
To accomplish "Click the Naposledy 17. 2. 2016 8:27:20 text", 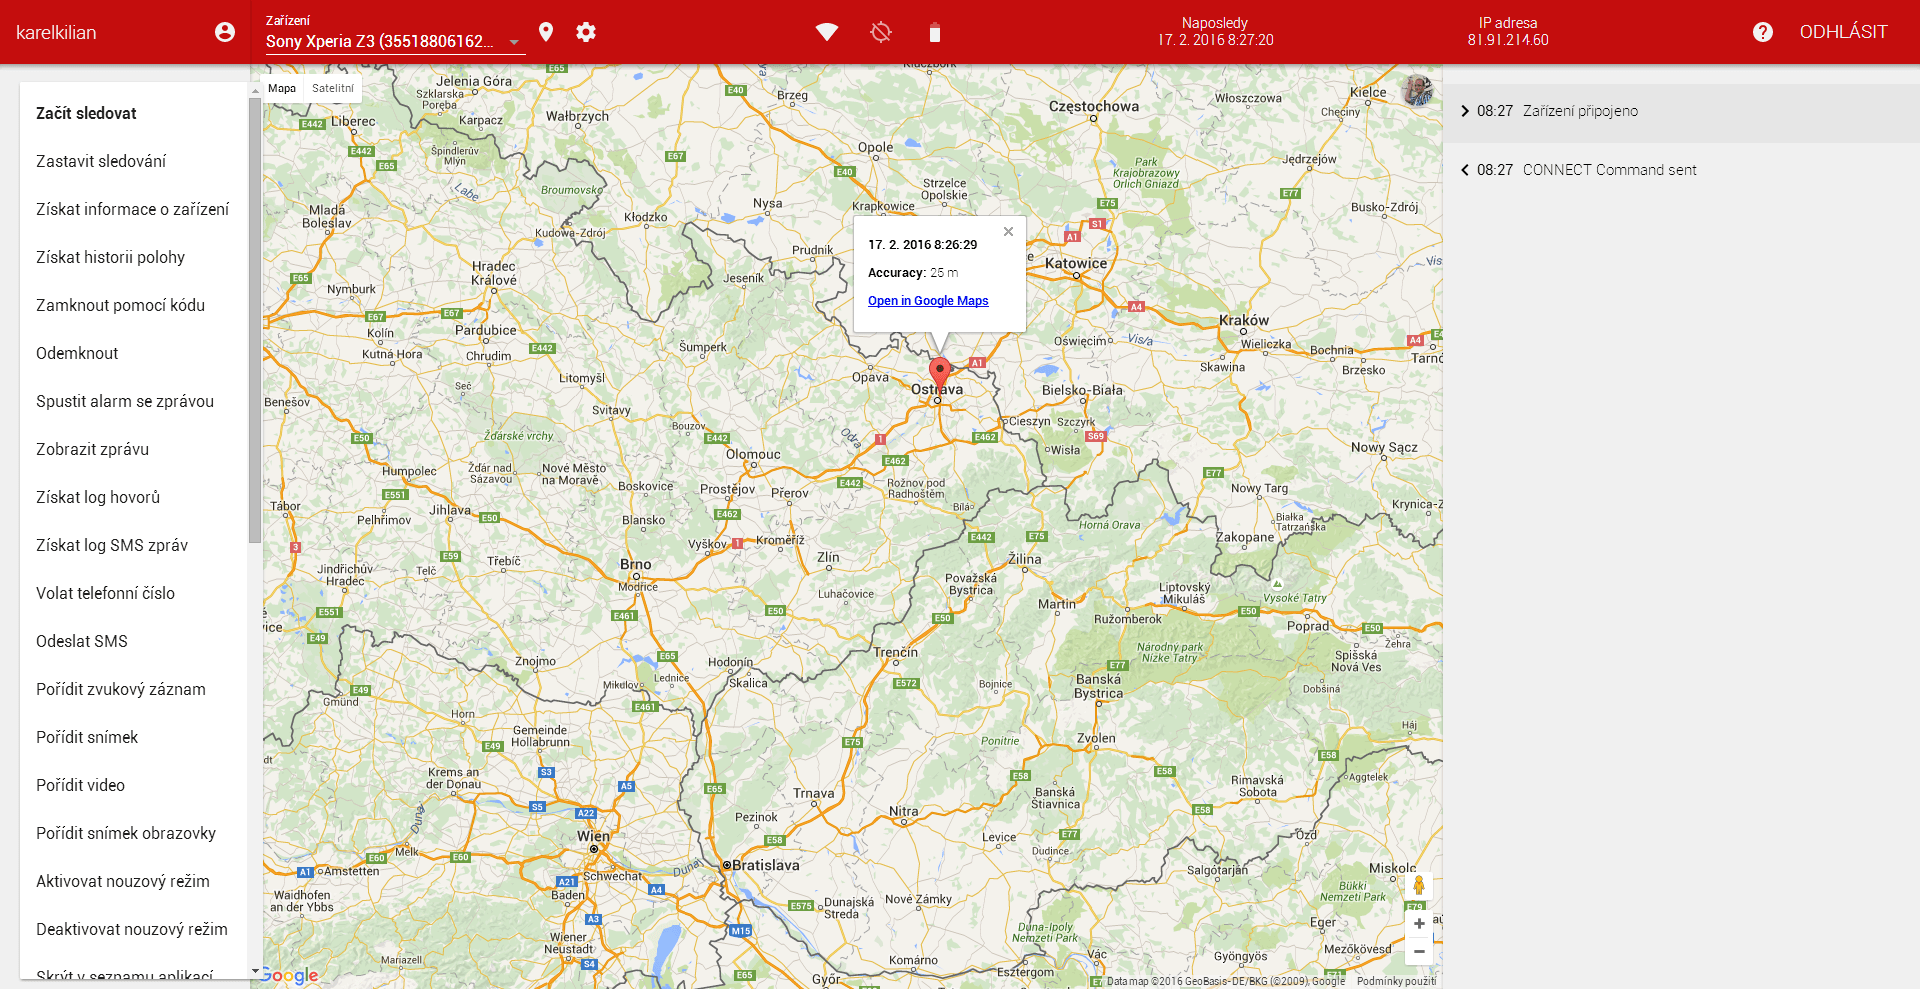I will coord(1215,31).
